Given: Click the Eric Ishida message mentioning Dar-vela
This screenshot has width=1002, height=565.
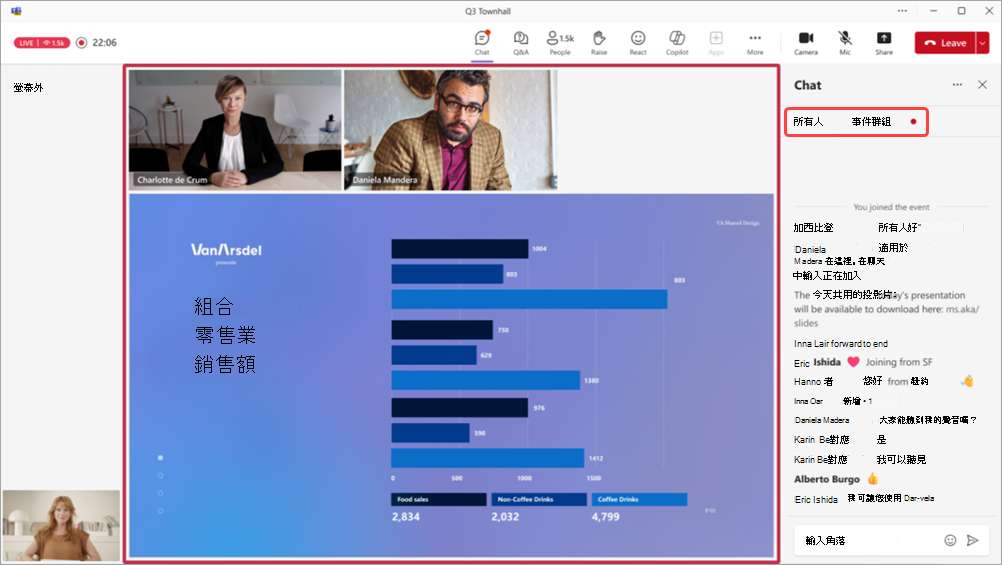Looking at the screenshot, I should pos(864,499).
